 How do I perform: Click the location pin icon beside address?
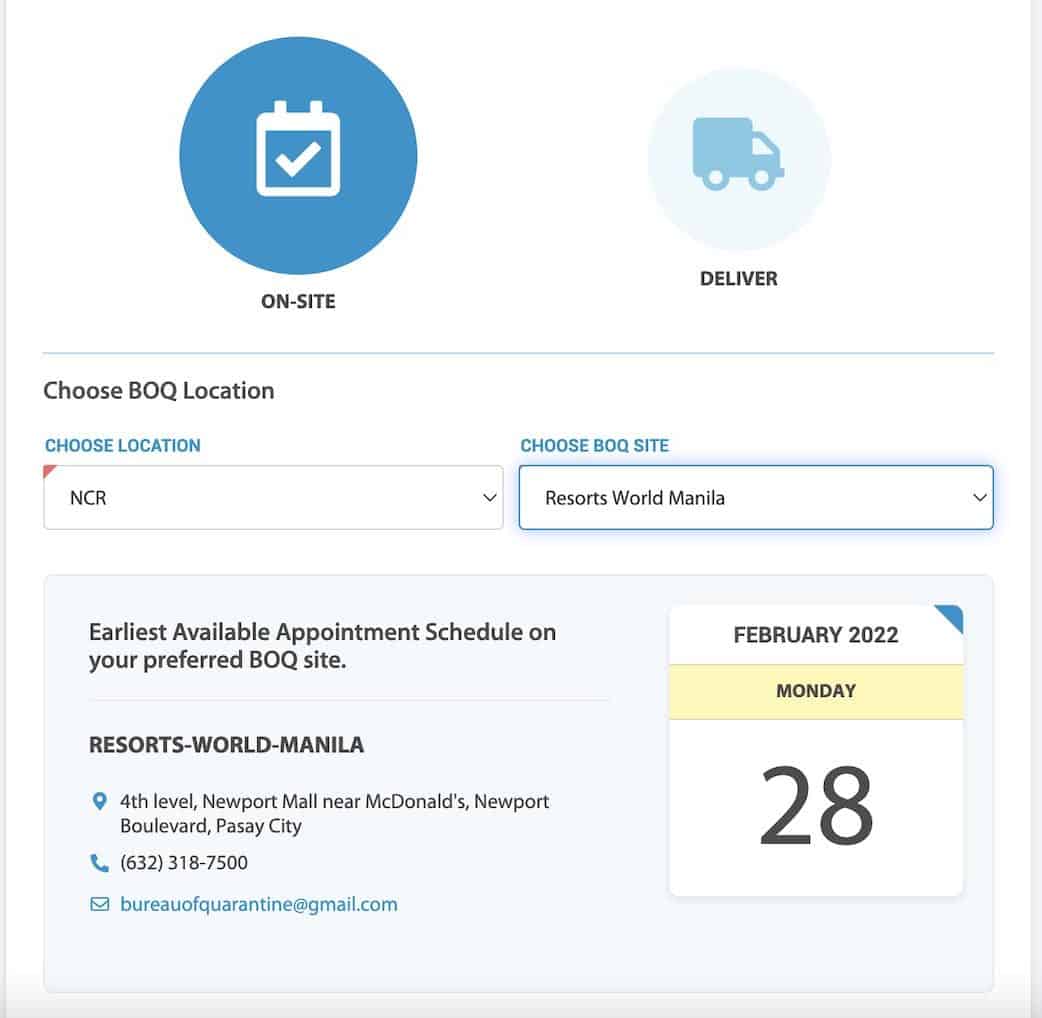(99, 801)
